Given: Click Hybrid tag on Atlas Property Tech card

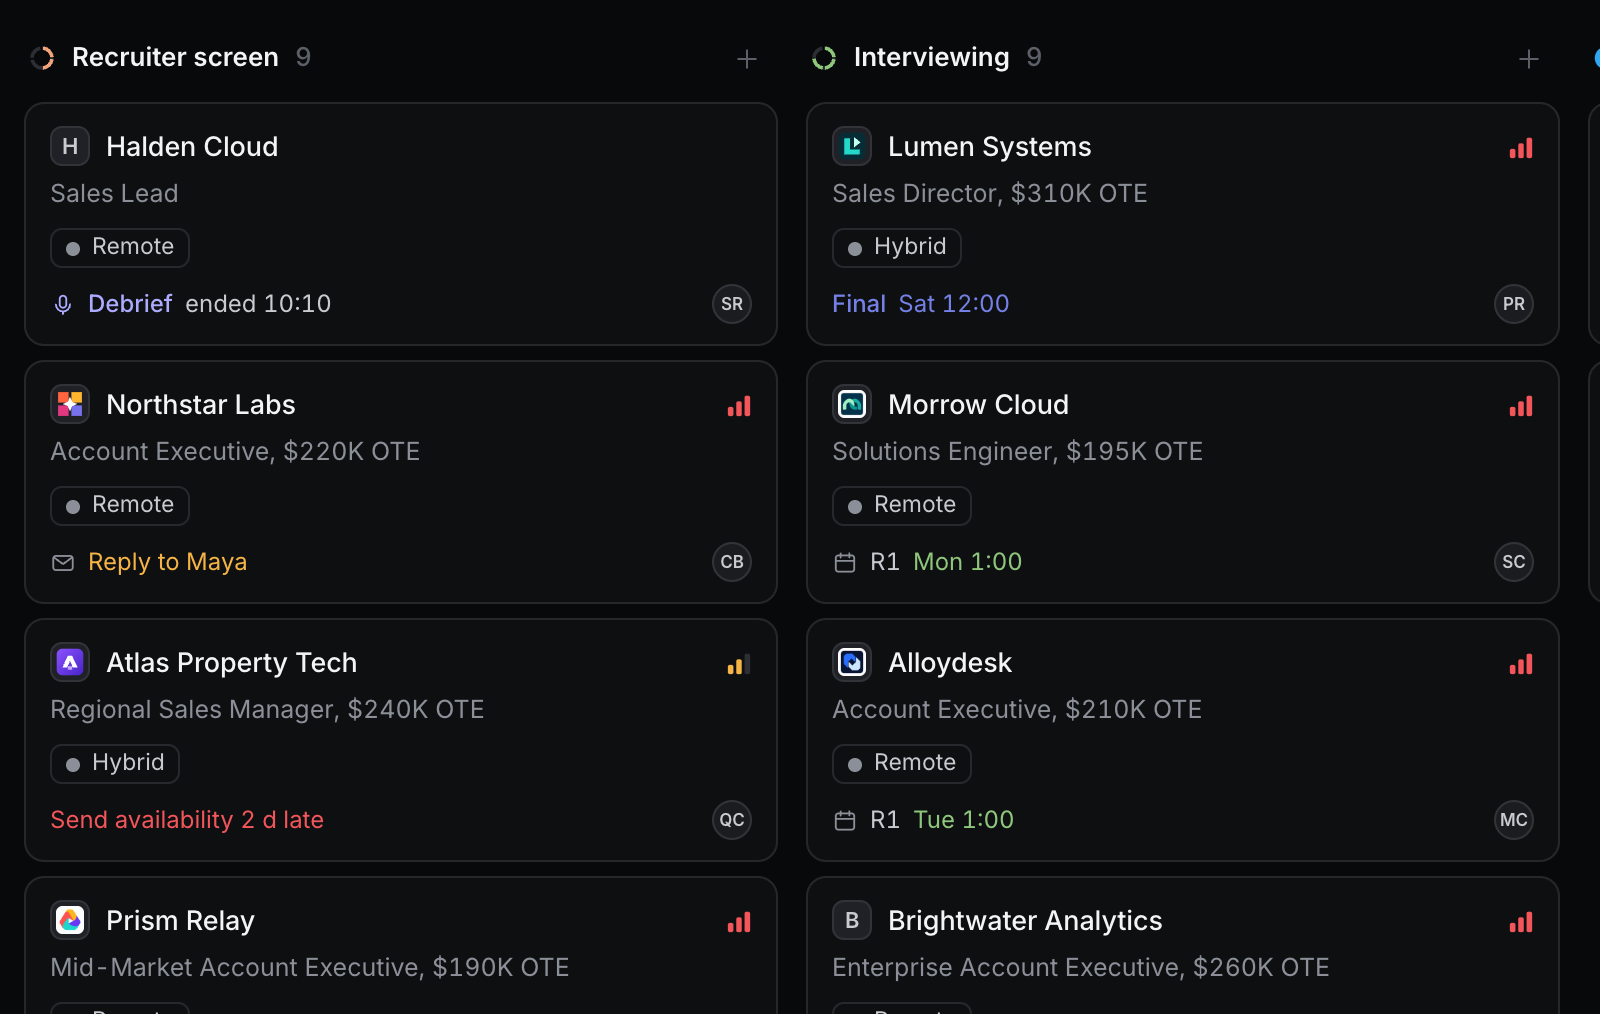Looking at the screenshot, I should (115, 763).
